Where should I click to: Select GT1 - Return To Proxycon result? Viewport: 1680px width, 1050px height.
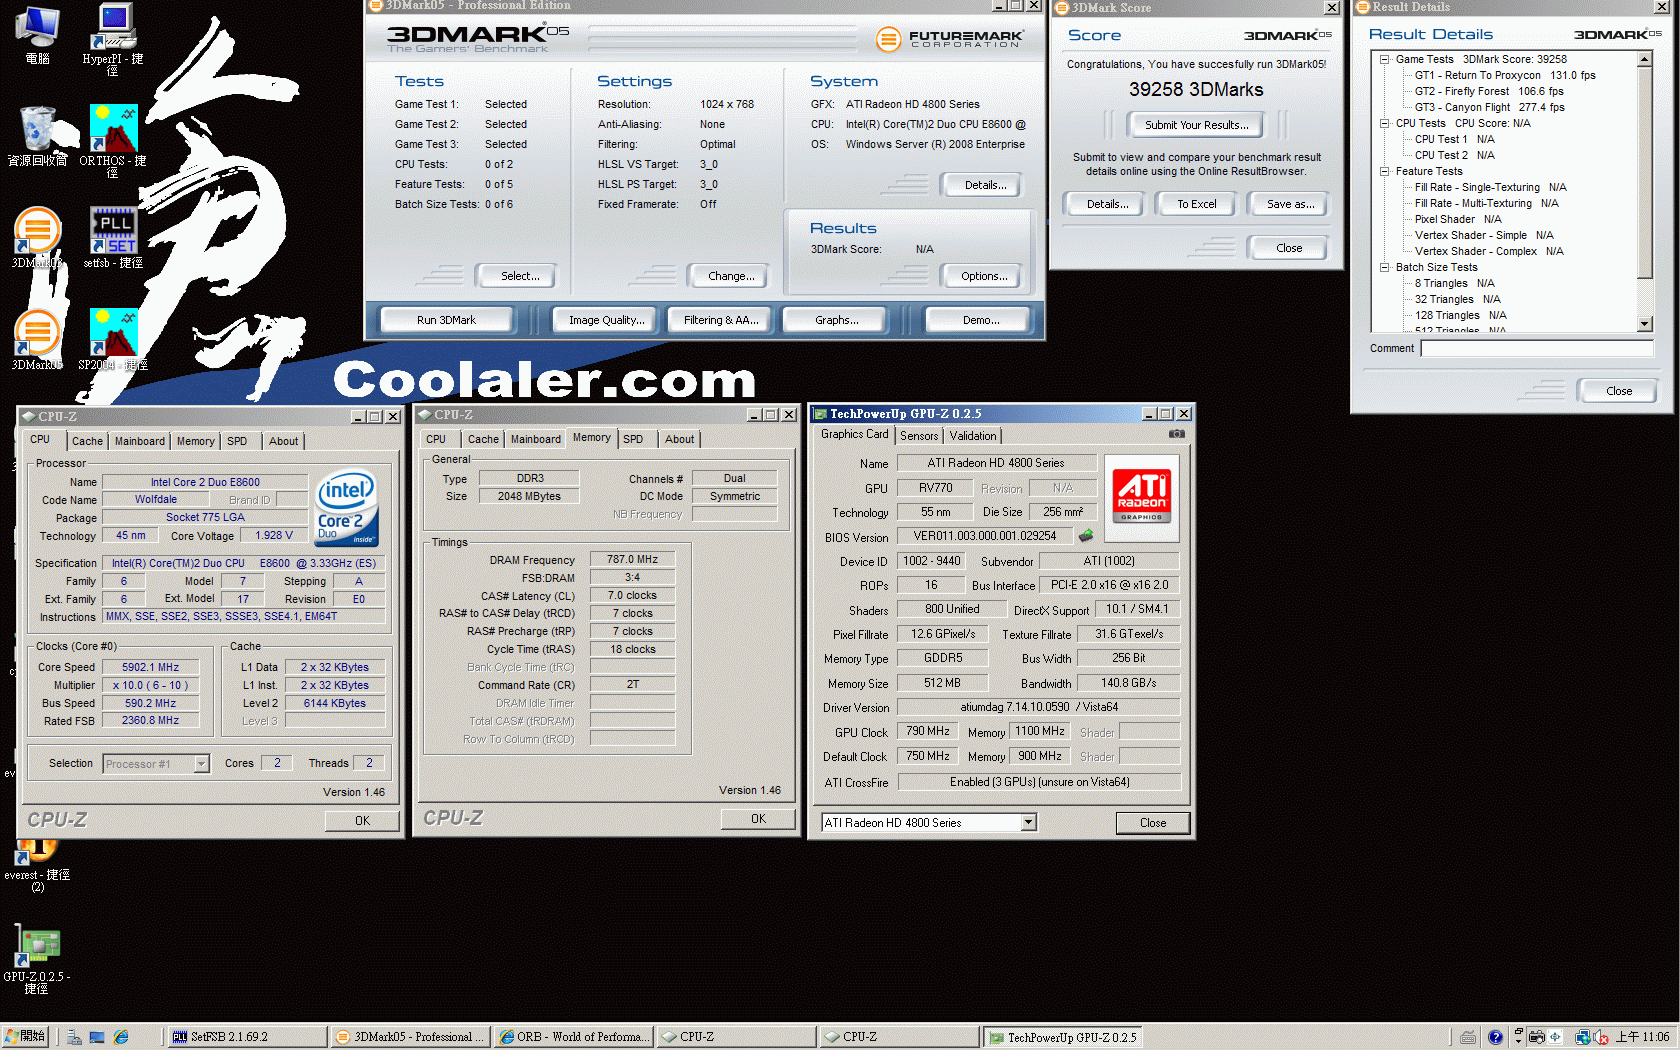pyautogui.click(x=1505, y=75)
